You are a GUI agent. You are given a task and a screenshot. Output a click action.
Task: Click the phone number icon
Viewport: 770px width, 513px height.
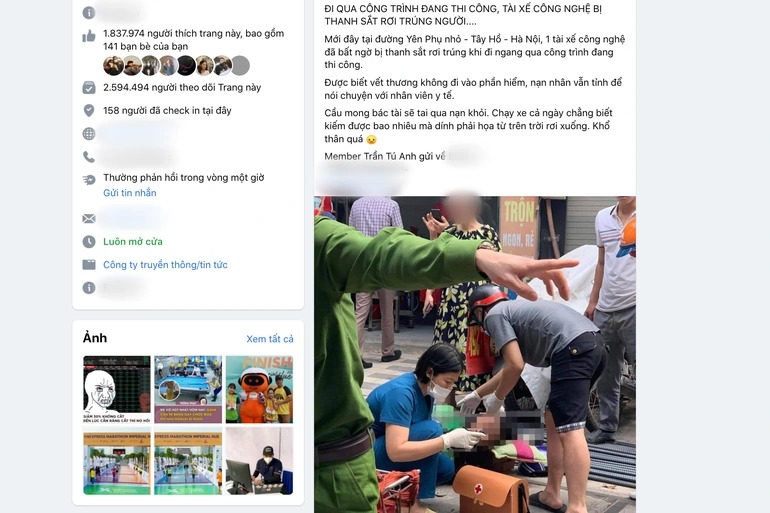[x=89, y=157]
